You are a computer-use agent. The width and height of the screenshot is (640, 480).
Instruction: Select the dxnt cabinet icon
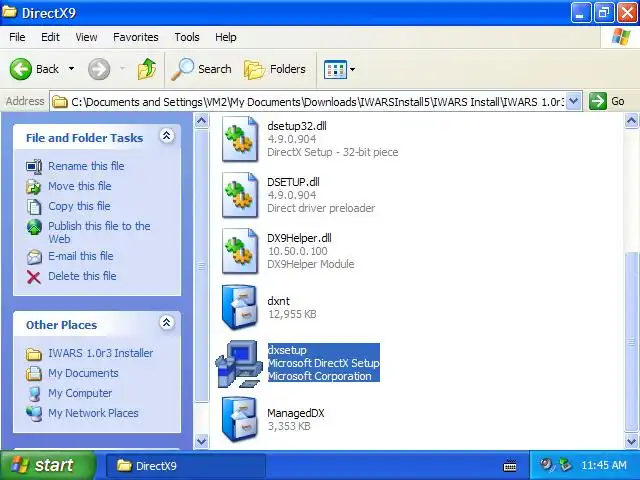coord(240,307)
